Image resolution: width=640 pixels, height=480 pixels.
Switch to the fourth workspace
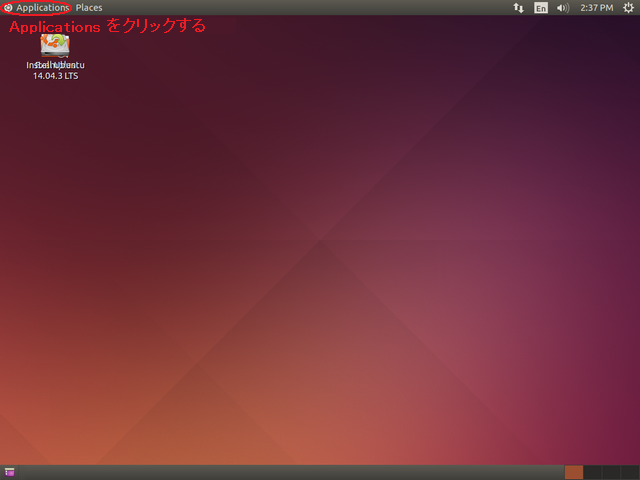[x=630, y=472]
